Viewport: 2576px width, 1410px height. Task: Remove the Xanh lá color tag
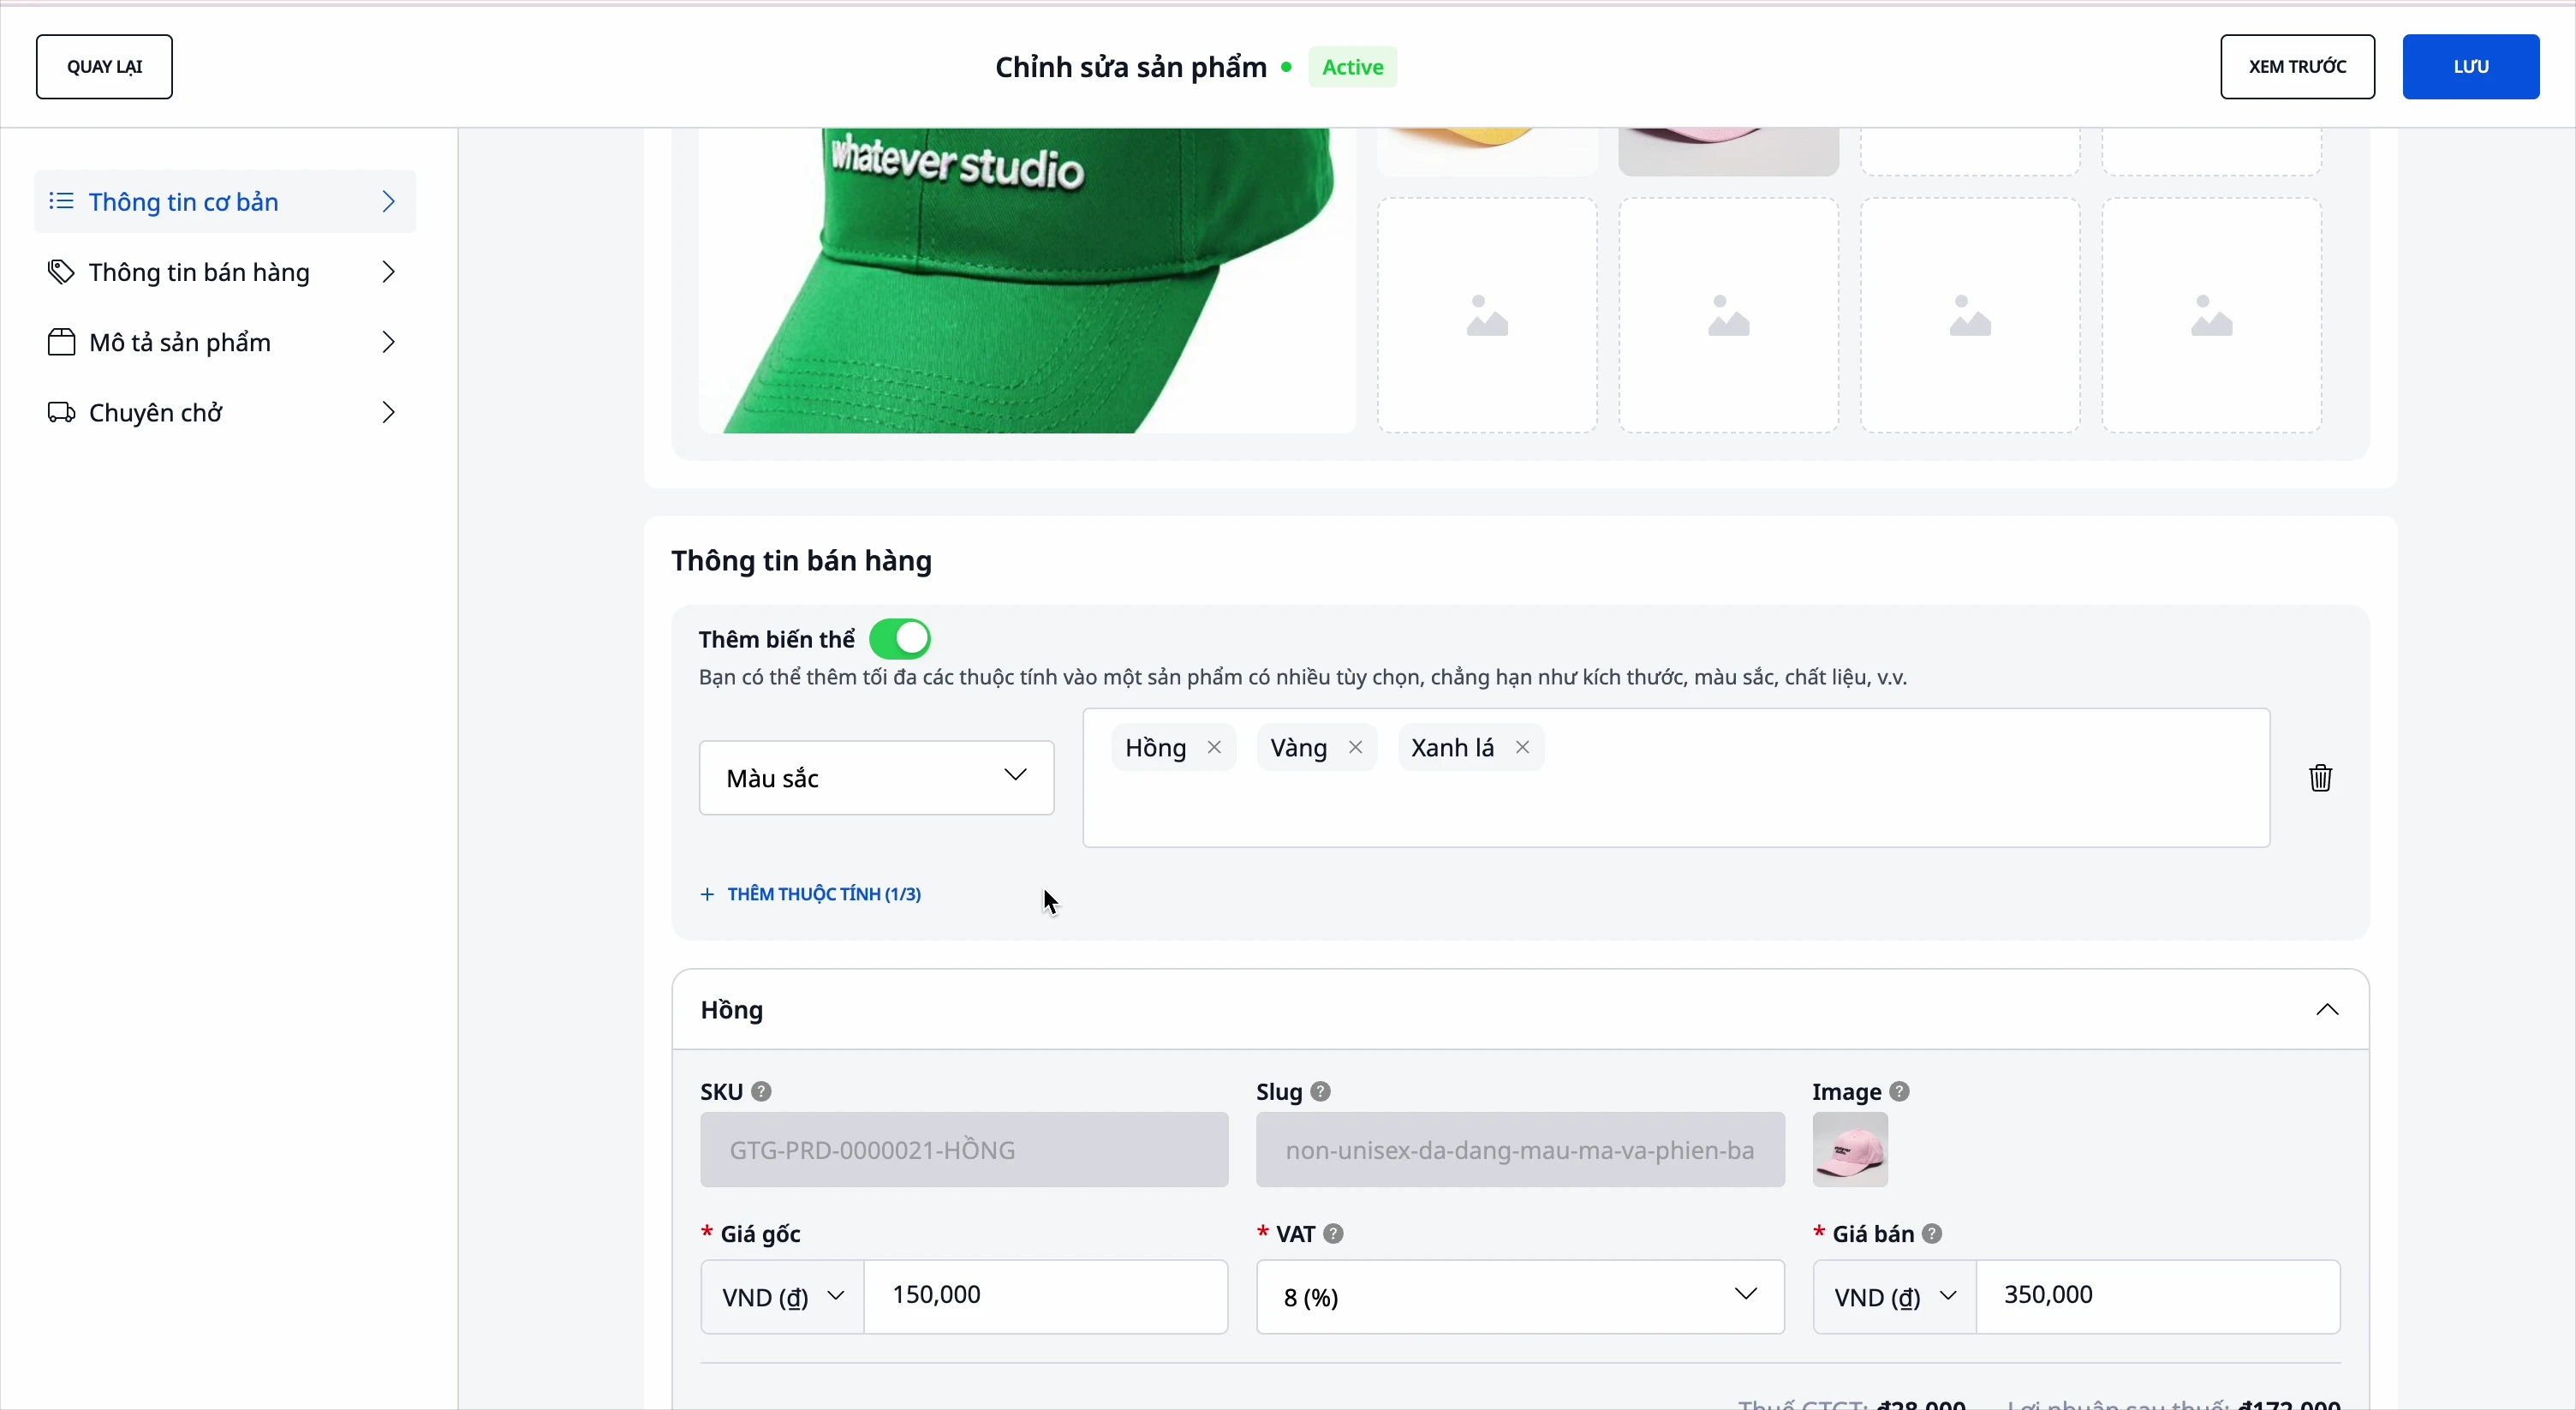[1522, 748]
